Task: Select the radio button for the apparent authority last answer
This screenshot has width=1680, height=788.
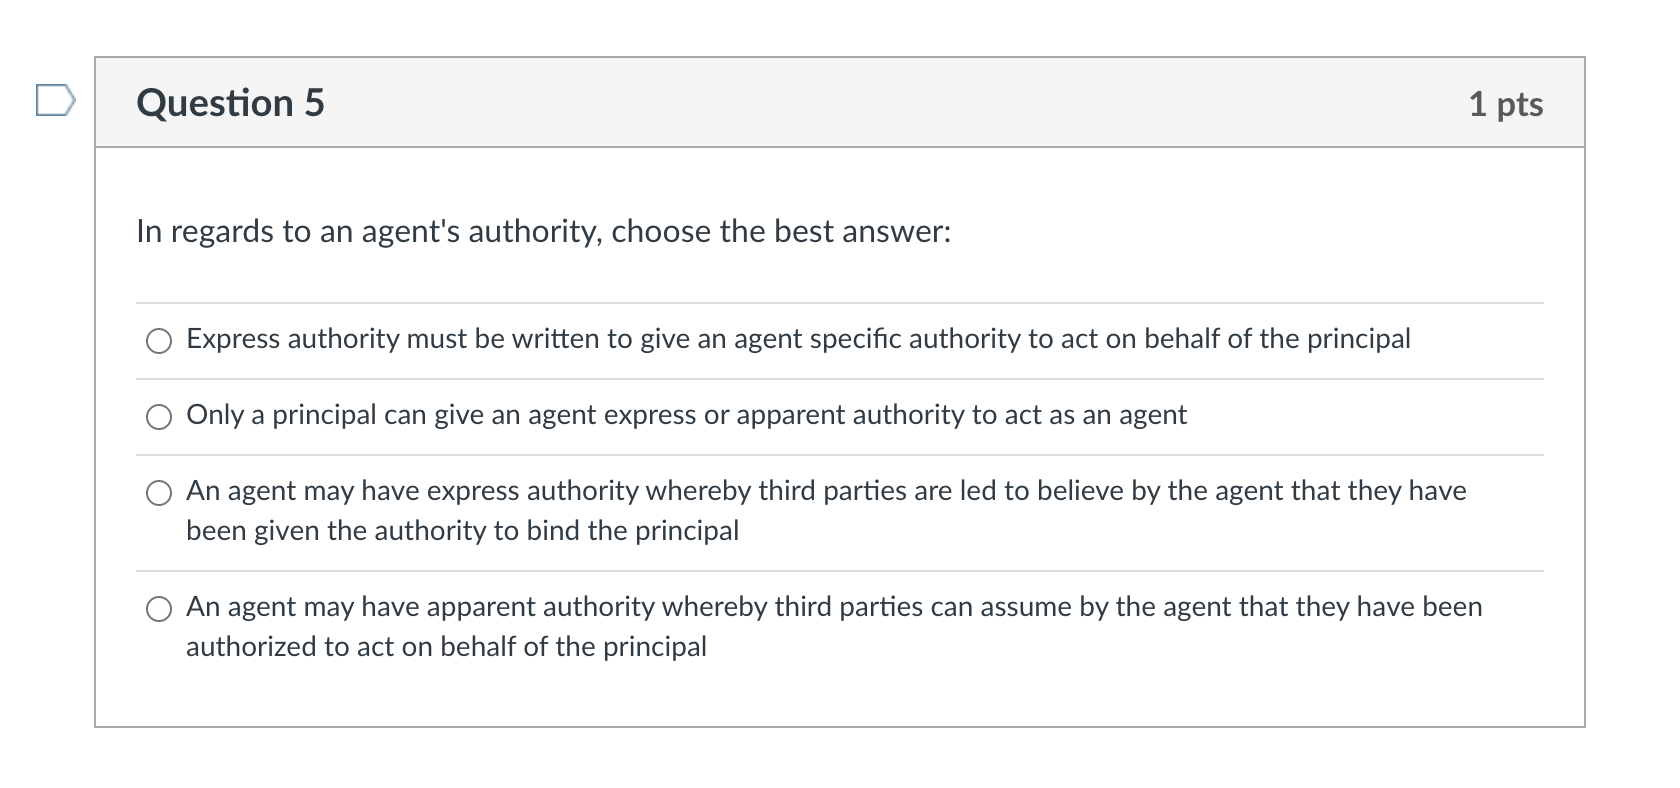Action: click(158, 608)
